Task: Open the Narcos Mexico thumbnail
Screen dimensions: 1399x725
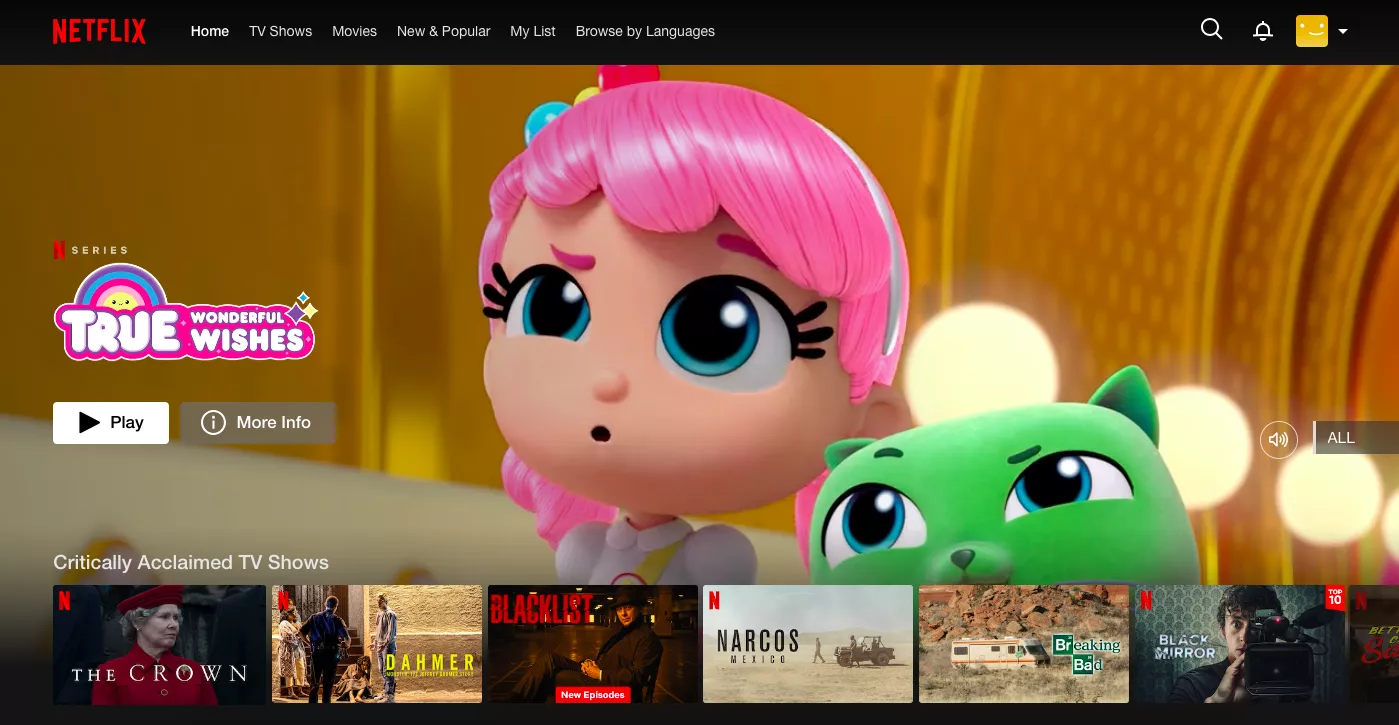Action: coord(808,644)
